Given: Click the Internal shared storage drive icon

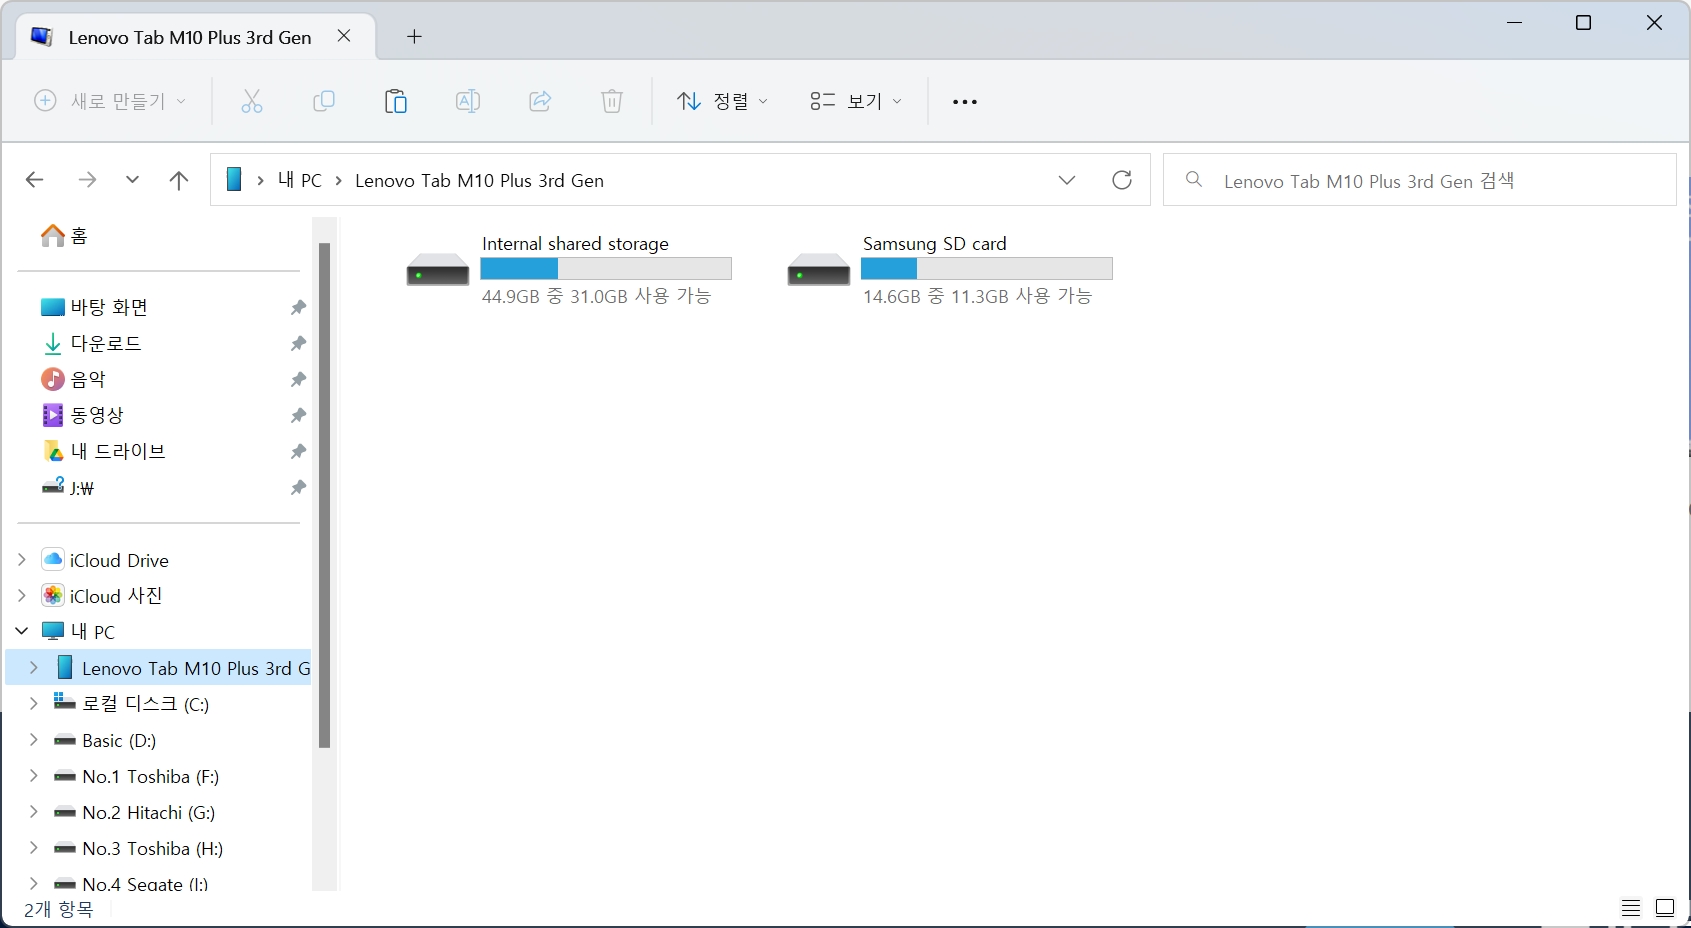Looking at the screenshot, I should point(438,270).
